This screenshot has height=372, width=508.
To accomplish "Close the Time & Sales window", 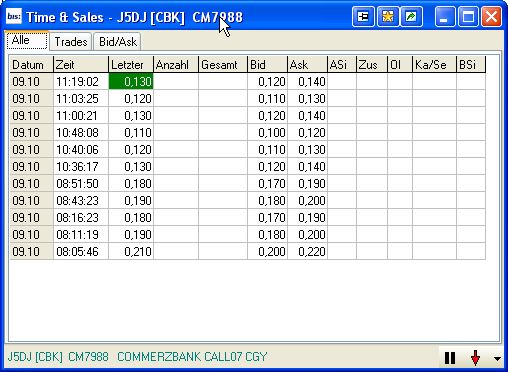I will point(491,16).
